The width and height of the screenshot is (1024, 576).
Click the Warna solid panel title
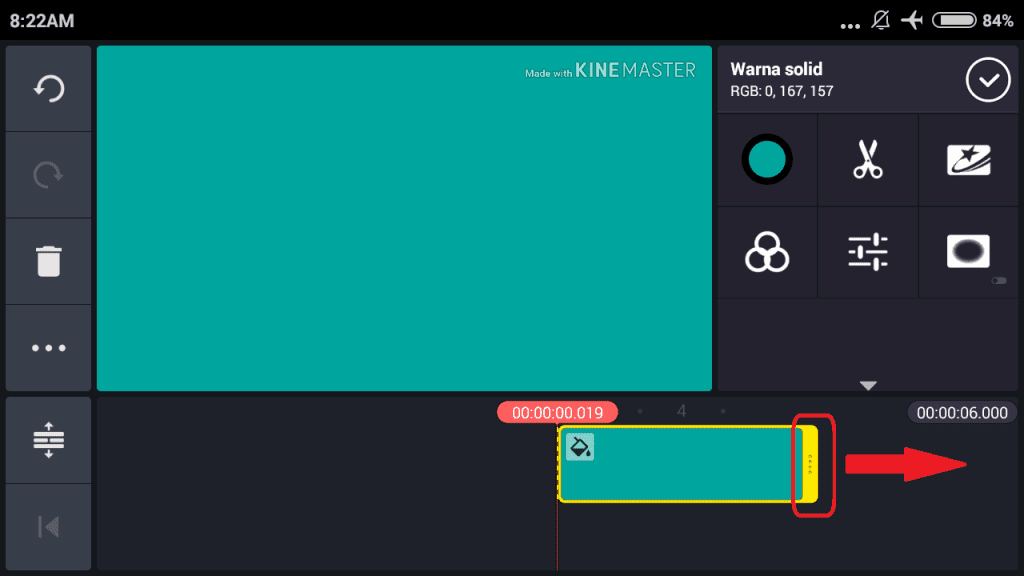pyautogui.click(x=776, y=69)
